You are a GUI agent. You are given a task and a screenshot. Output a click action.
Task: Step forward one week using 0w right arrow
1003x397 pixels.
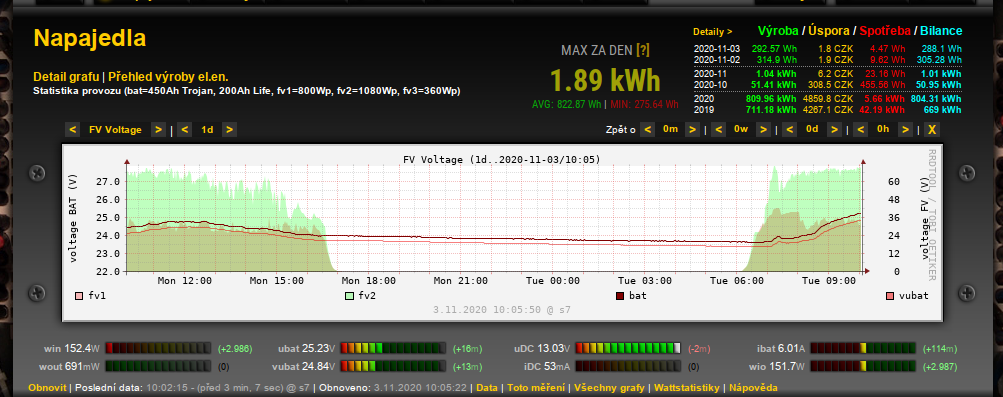click(x=762, y=130)
